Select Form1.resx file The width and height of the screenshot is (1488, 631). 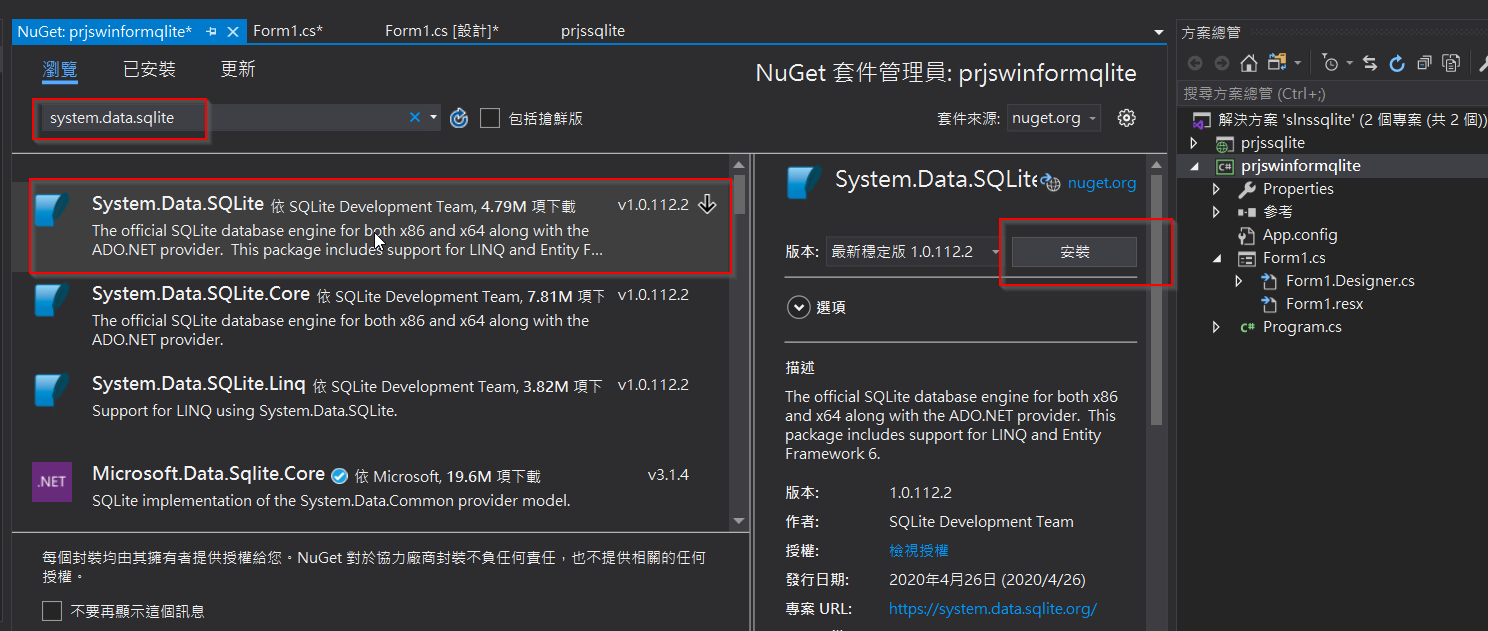click(1324, 304)
